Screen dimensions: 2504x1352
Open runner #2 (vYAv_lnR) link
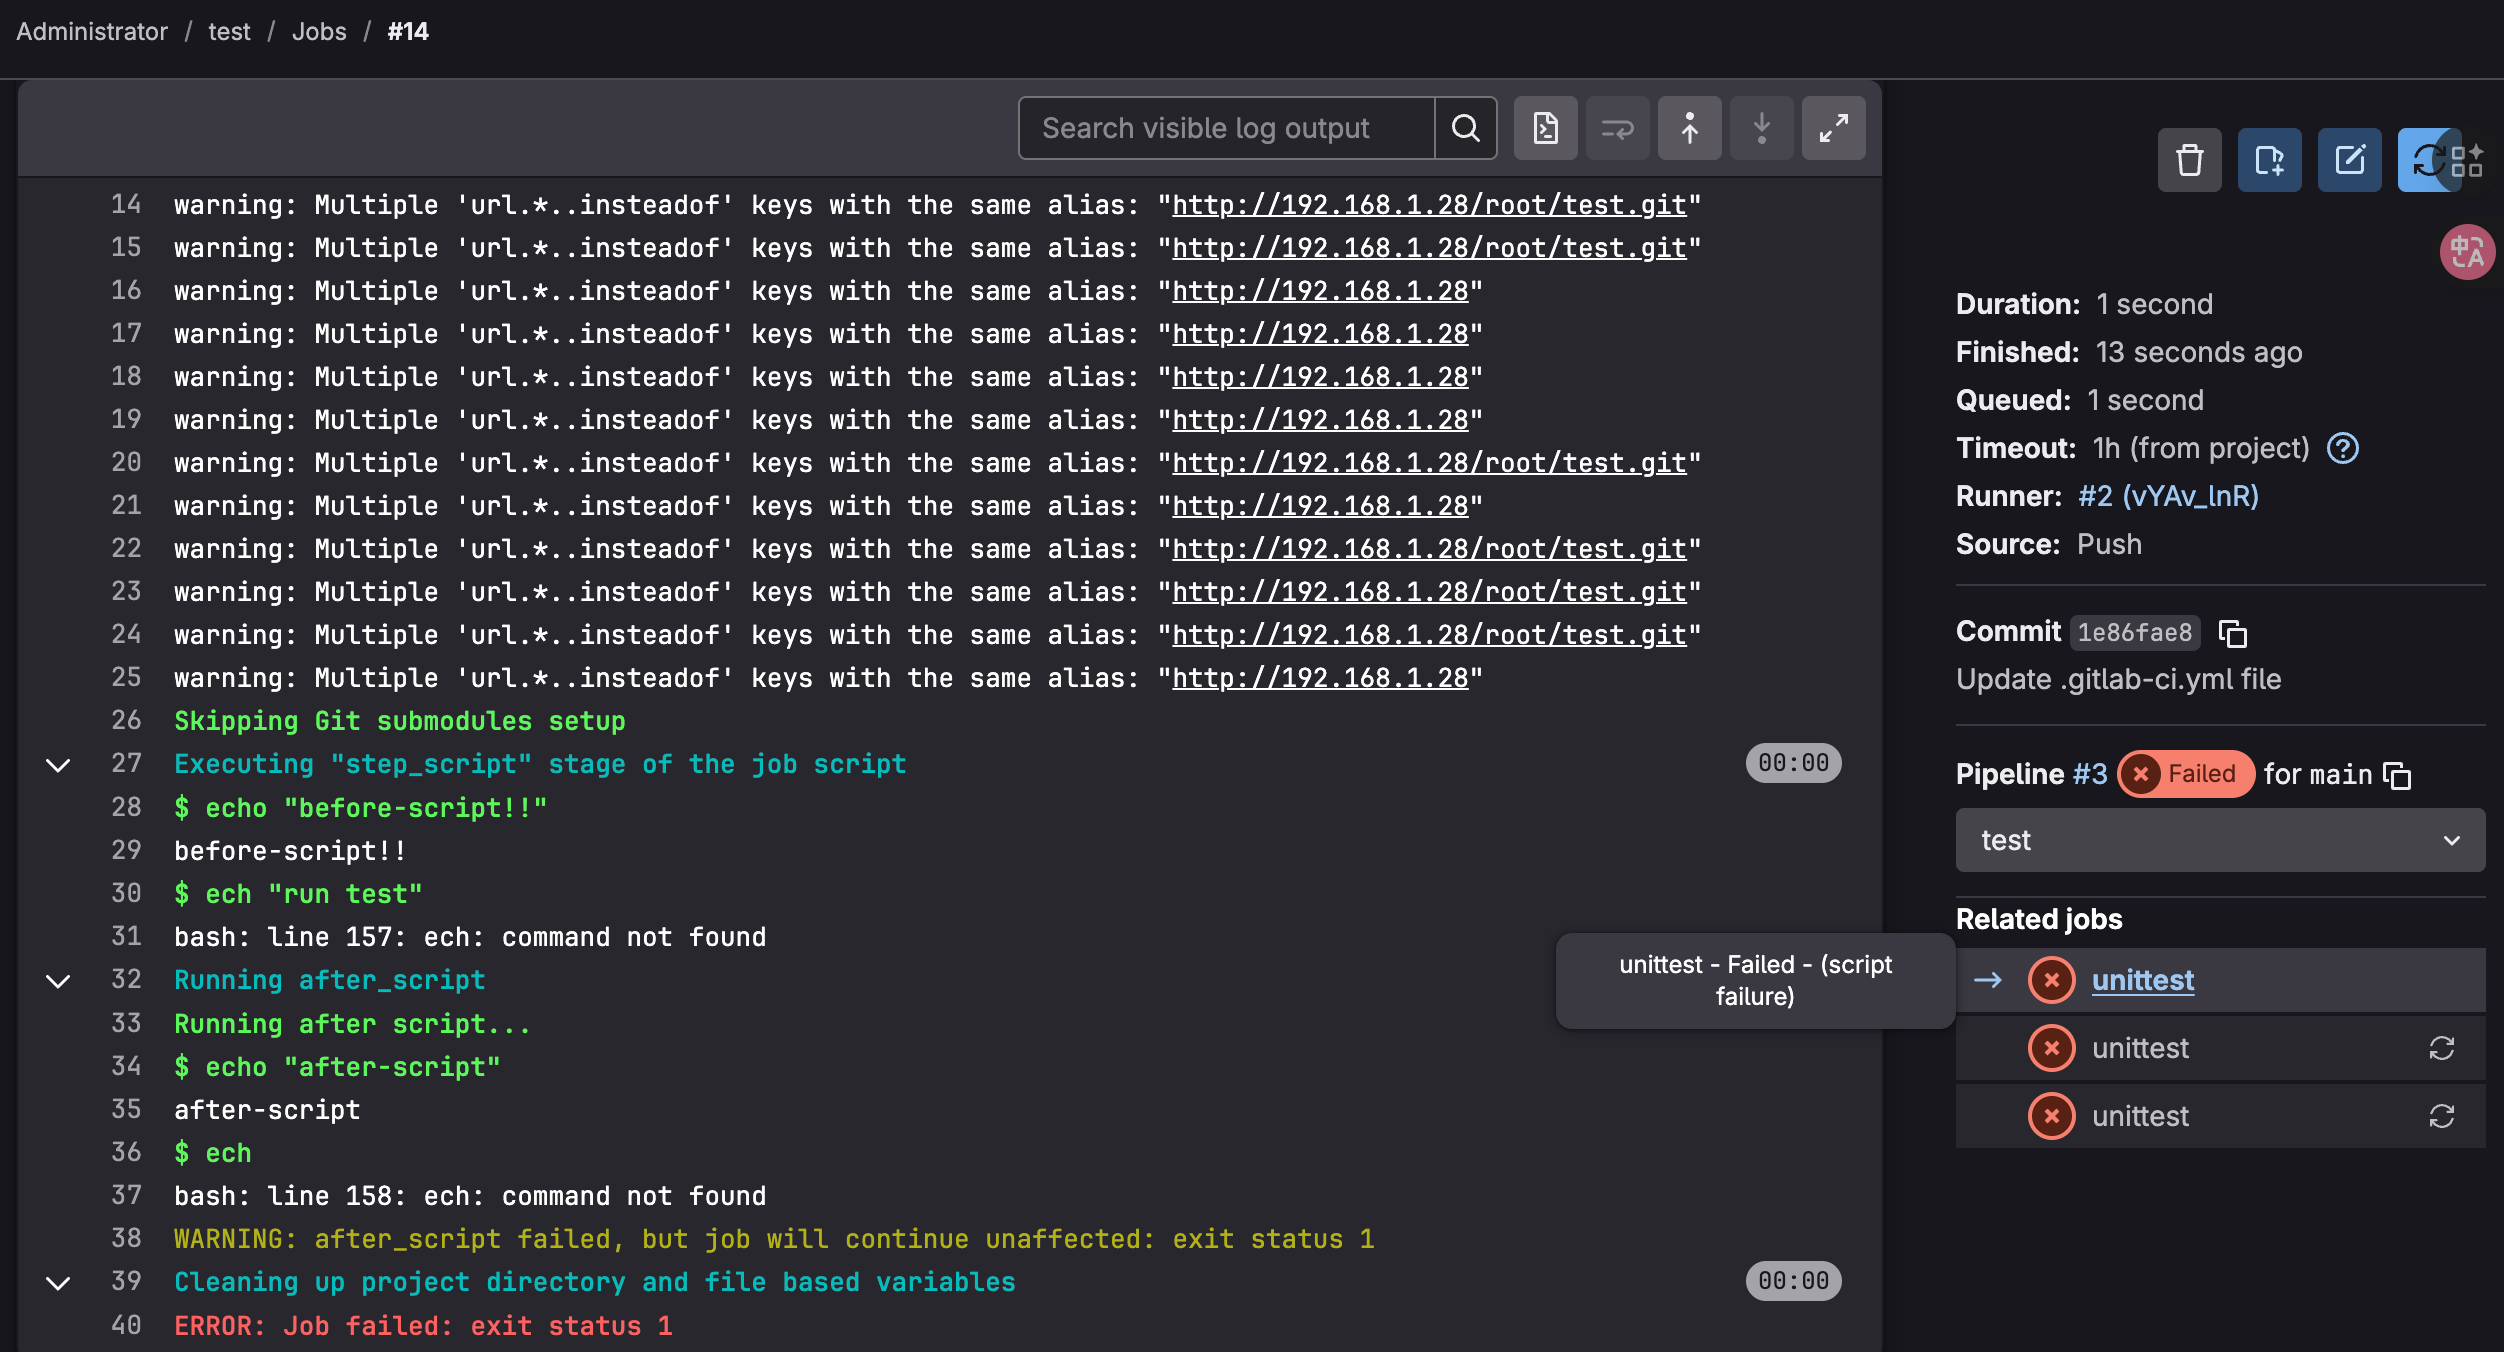(2168, 496)
